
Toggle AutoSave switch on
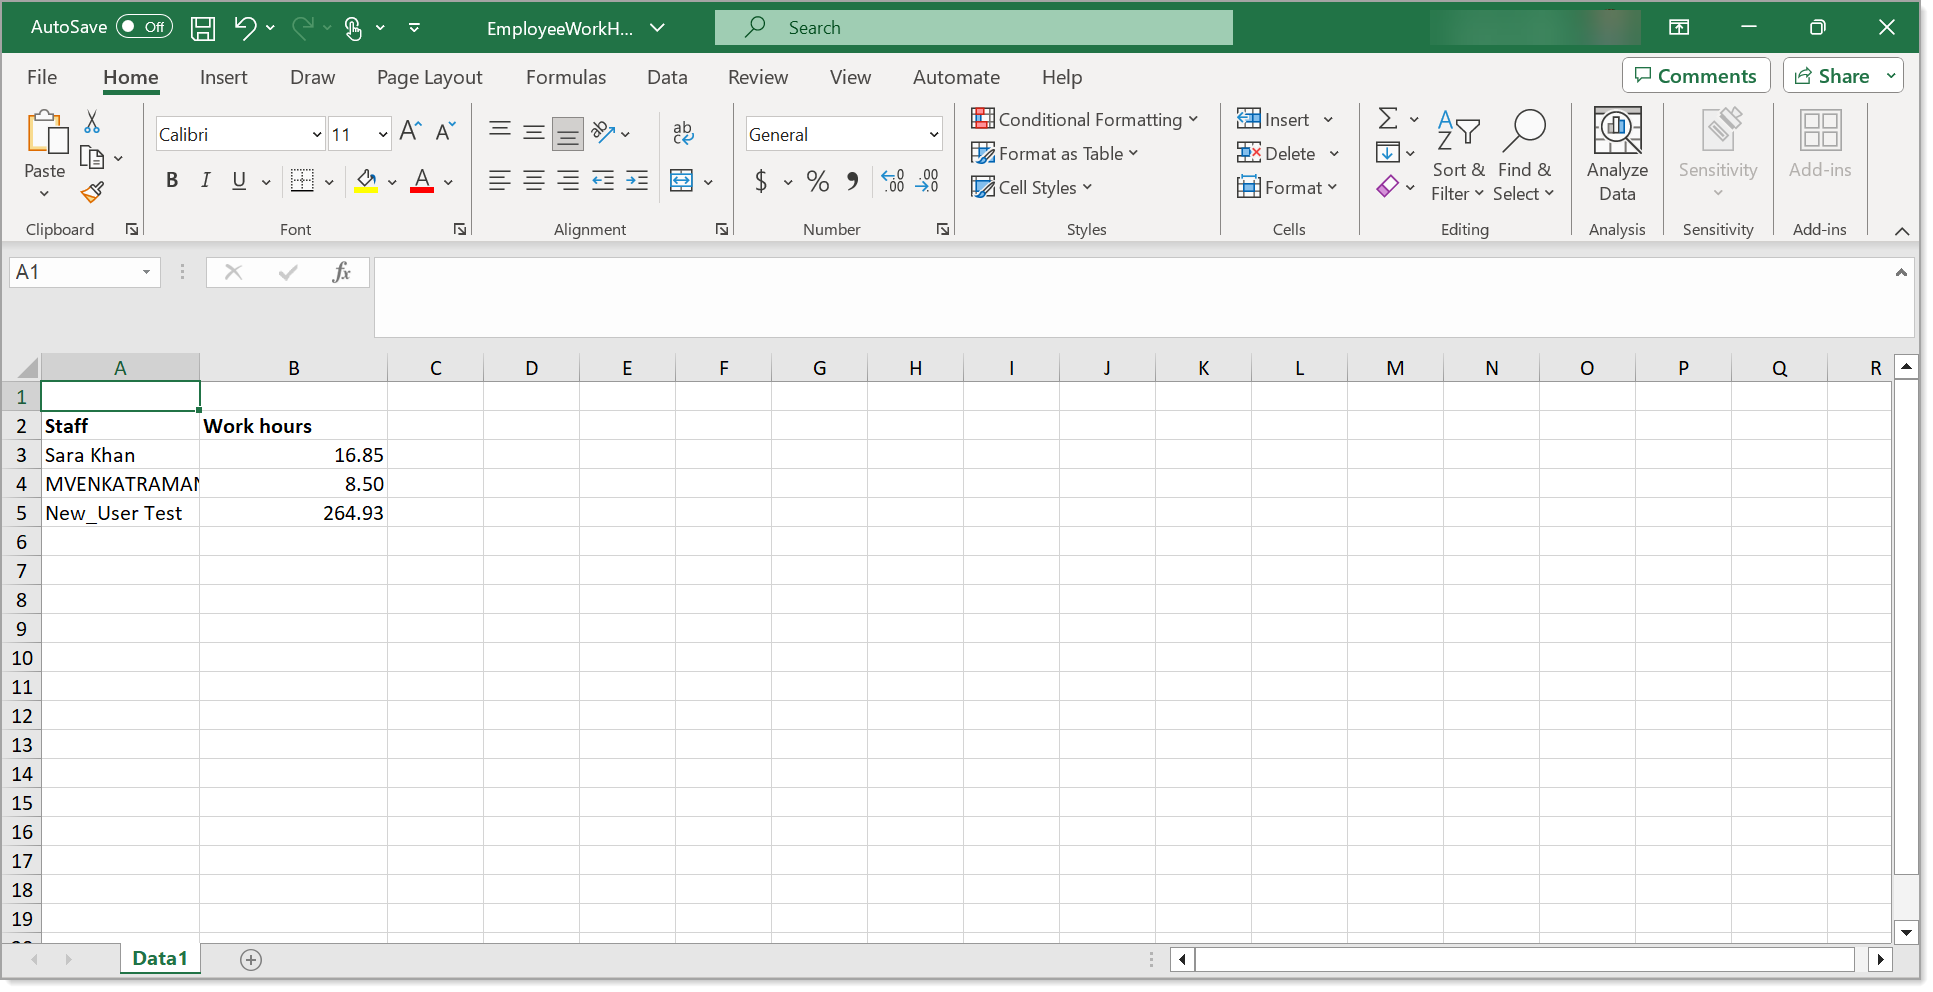pyautogui.click(x=144, y=27)
